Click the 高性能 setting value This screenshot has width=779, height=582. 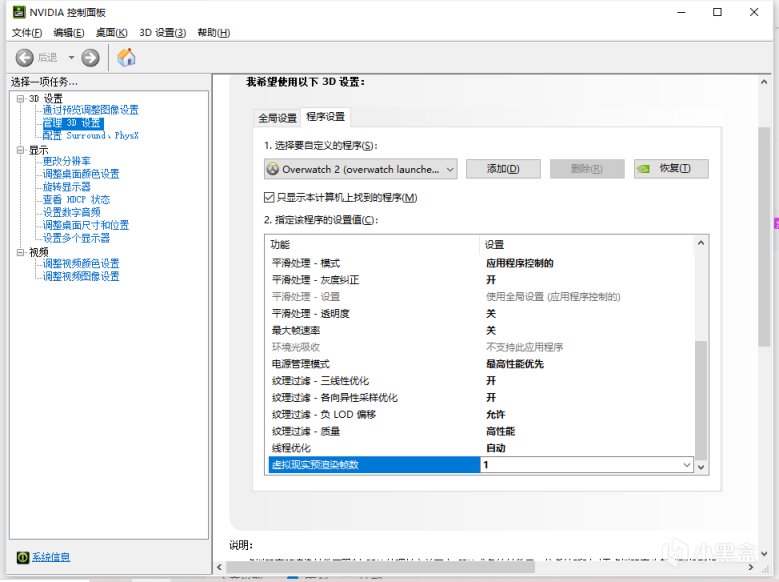(x=500, y=431)
